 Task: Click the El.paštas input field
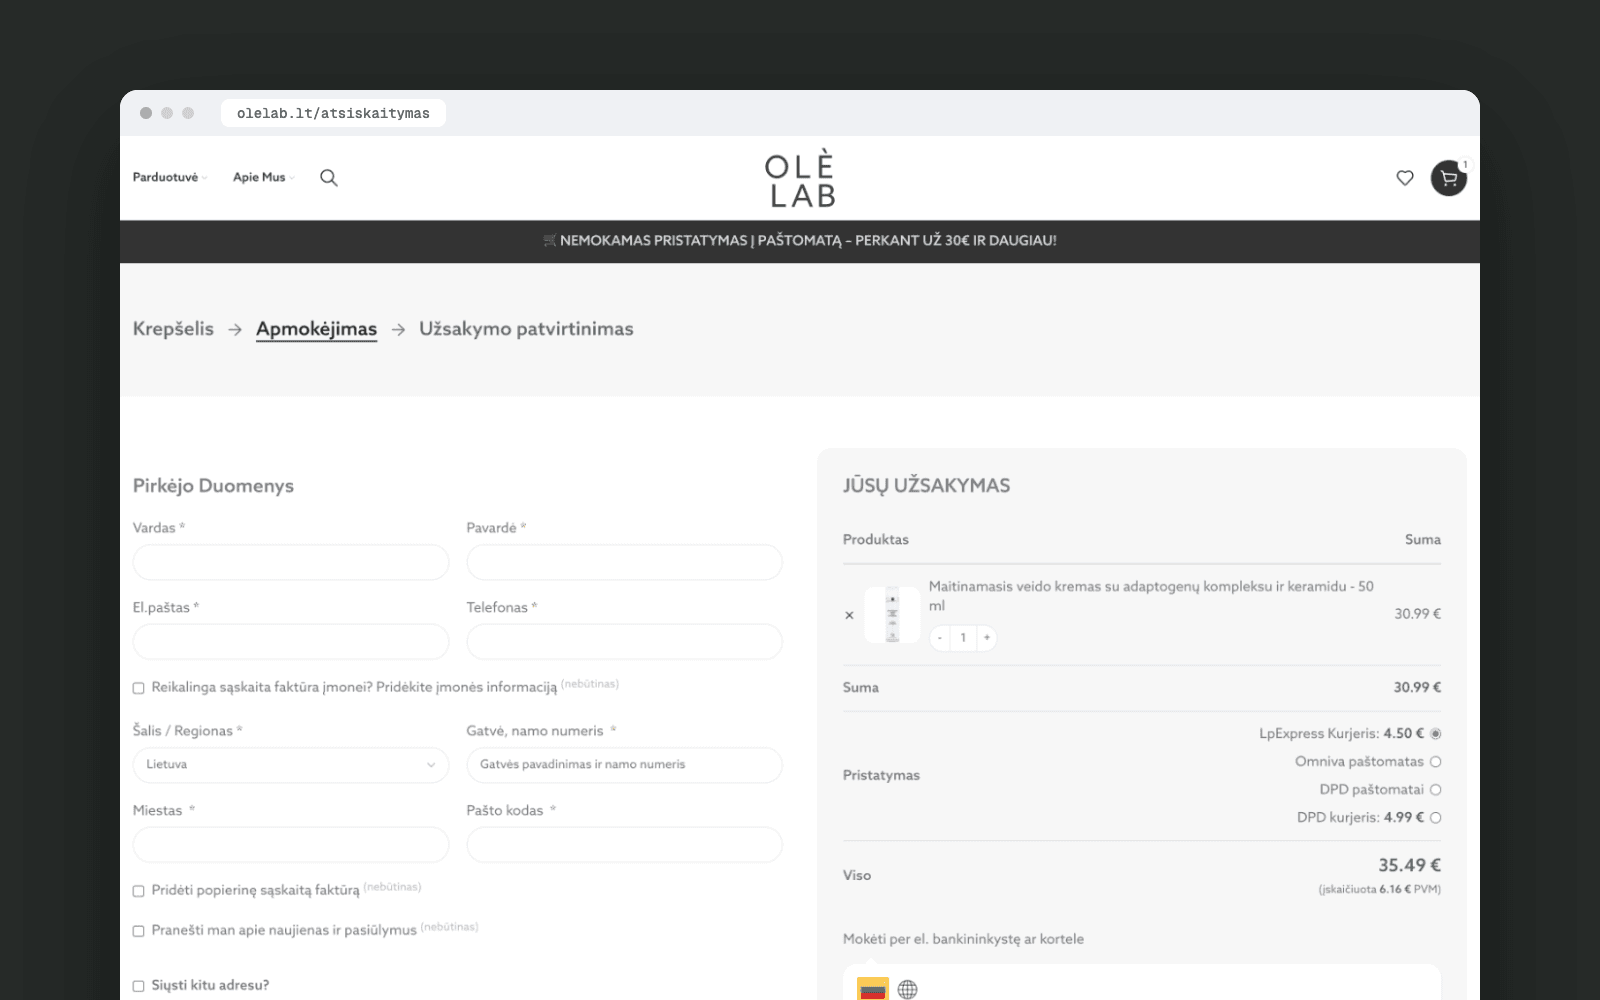click(x=291, y=642)
